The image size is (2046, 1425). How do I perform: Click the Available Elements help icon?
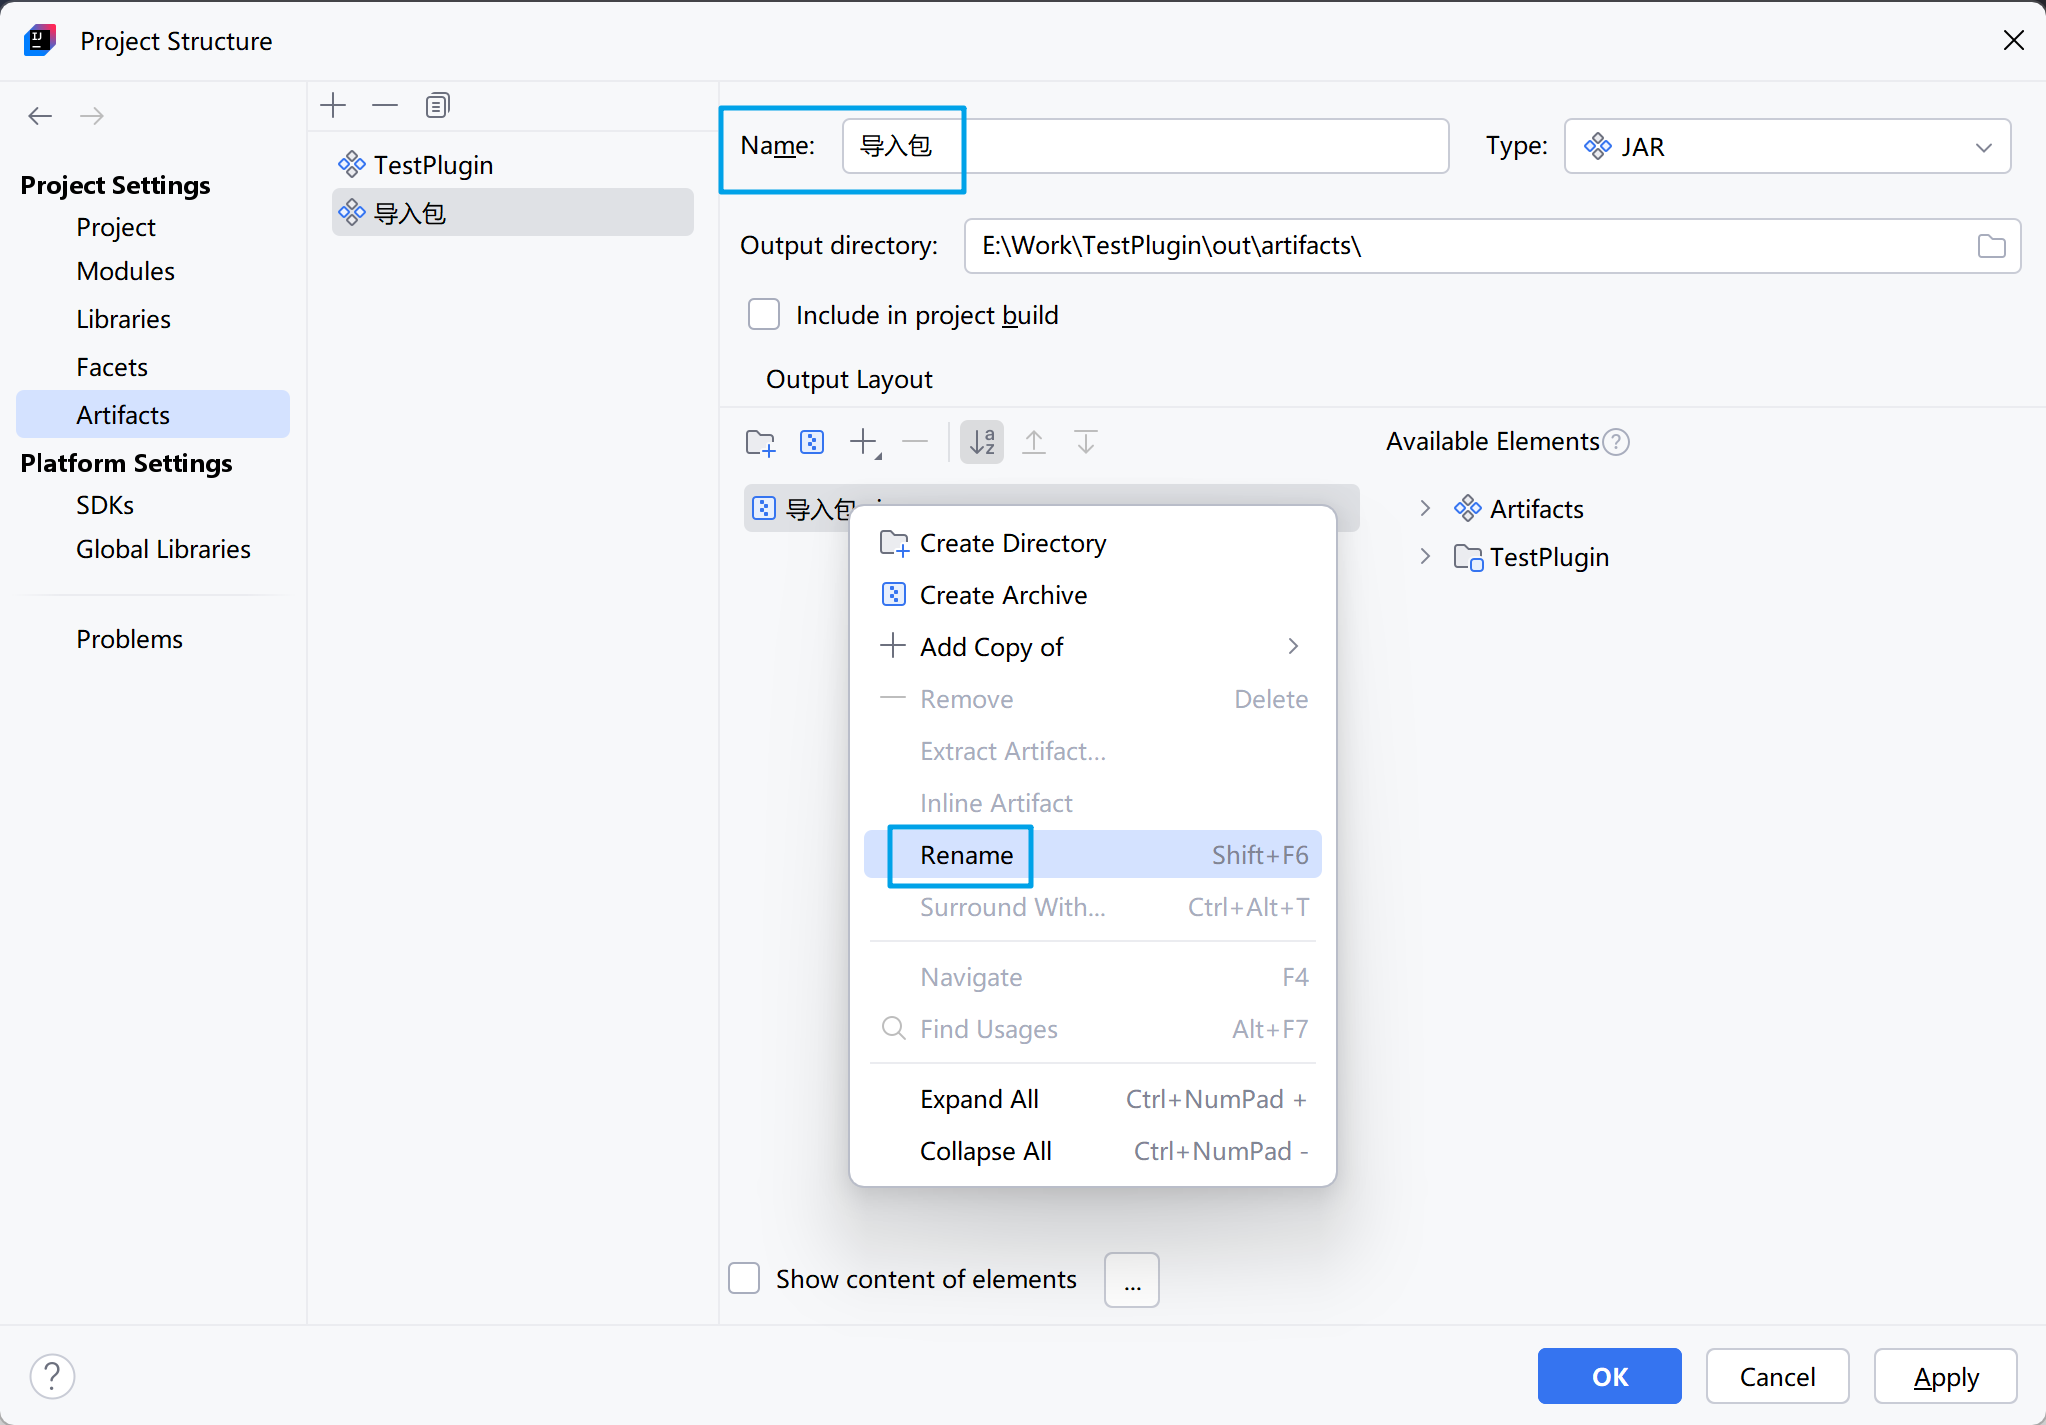pyautogui.click(x=1616, y=442)
